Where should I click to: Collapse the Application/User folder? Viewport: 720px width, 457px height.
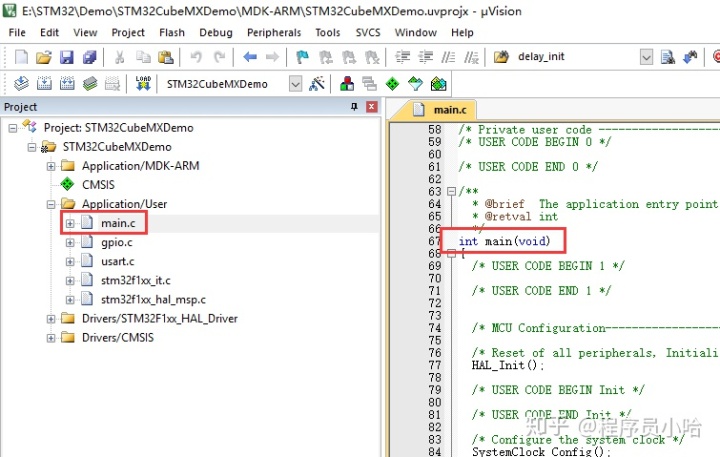pos(51,204)
